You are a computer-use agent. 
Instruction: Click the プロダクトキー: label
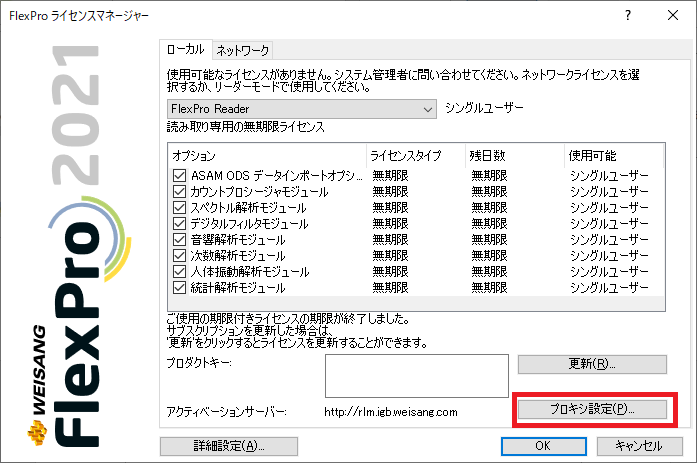point(200,363)
